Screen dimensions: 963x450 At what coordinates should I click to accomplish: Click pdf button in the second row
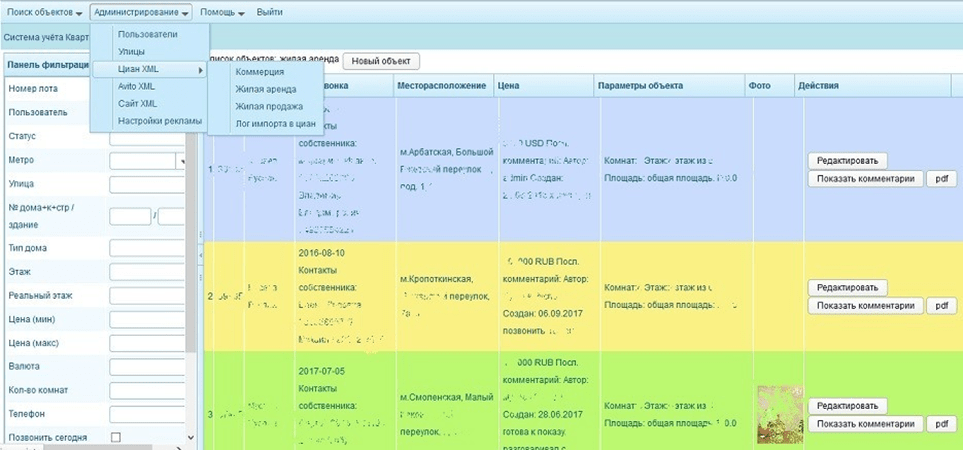click(940, 306)
